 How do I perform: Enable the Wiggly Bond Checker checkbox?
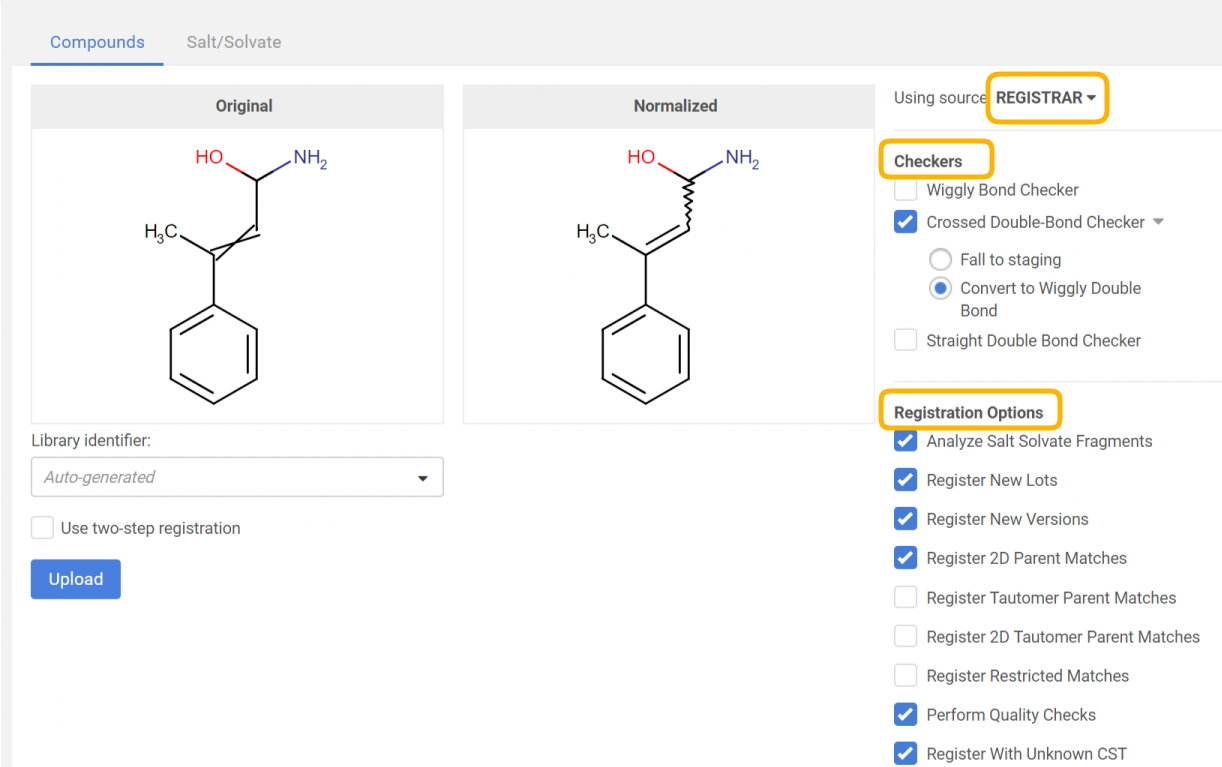(x=906, y=190)
